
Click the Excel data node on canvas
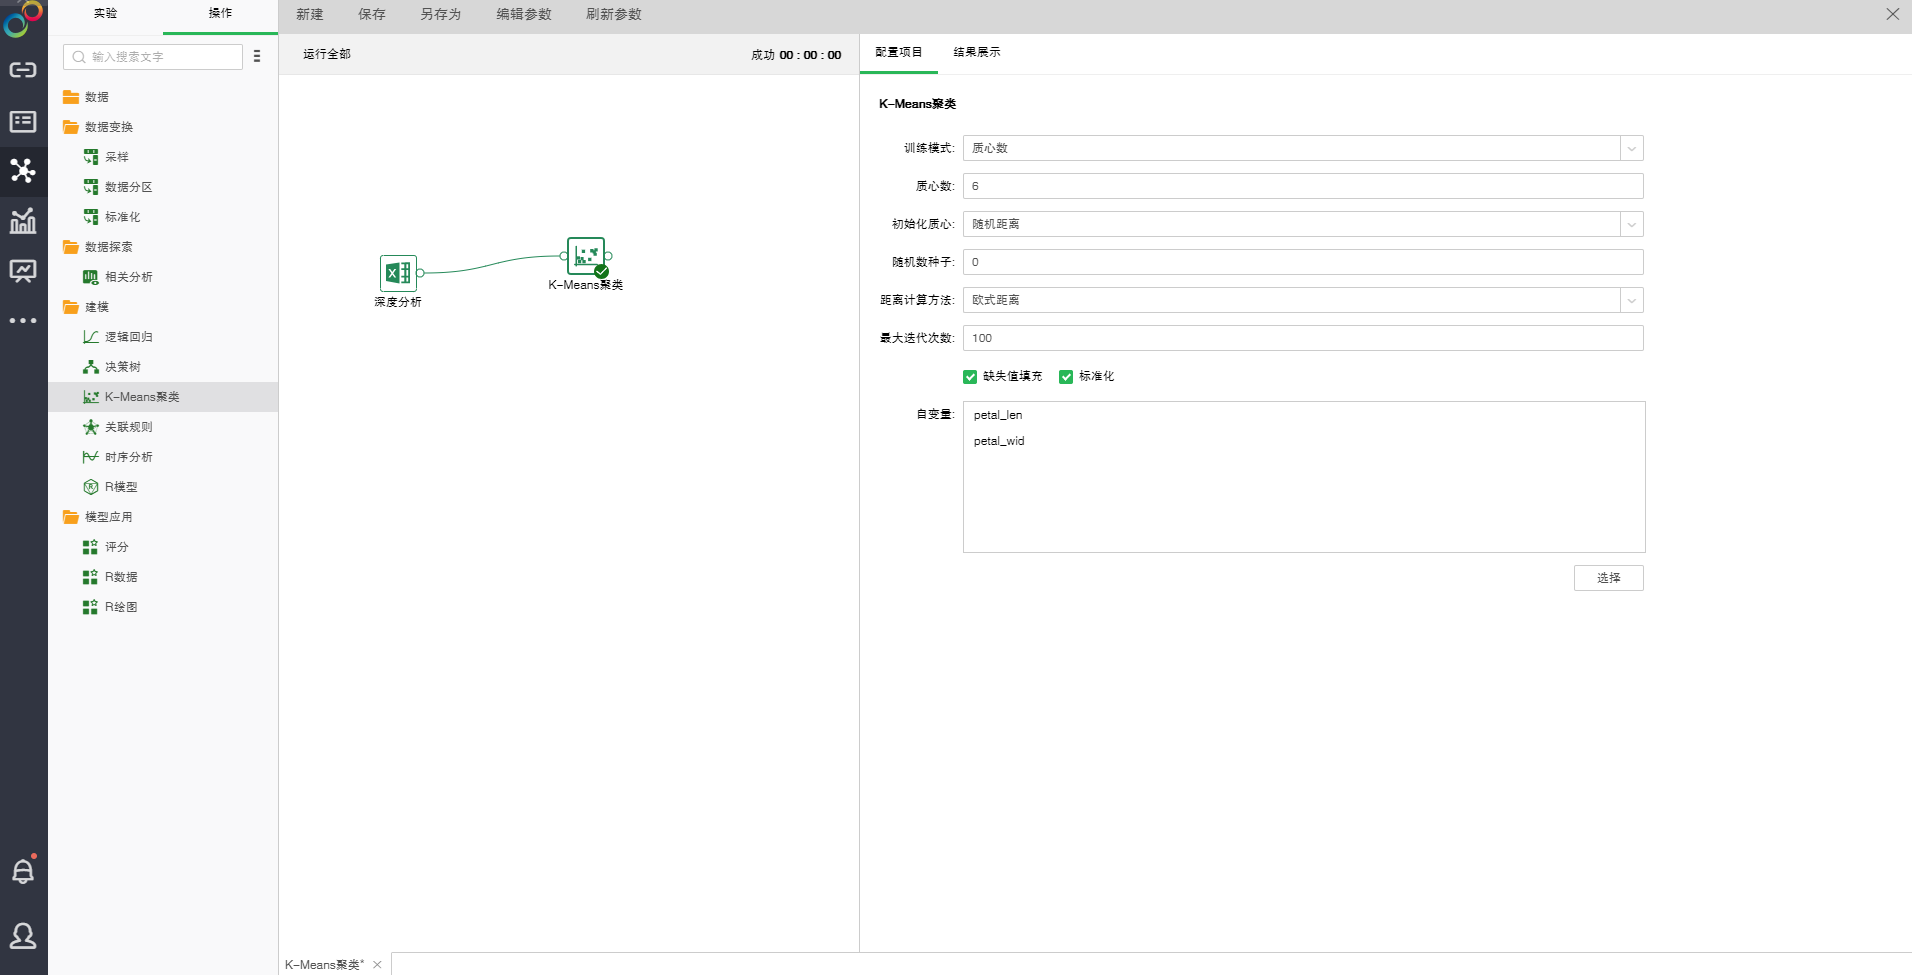tap(398, 273)
